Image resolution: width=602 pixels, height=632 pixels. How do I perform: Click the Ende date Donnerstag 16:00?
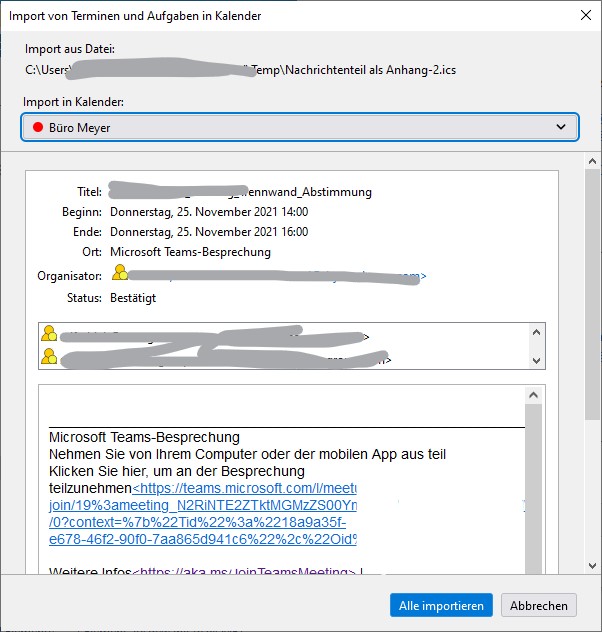tap(208, 232)
